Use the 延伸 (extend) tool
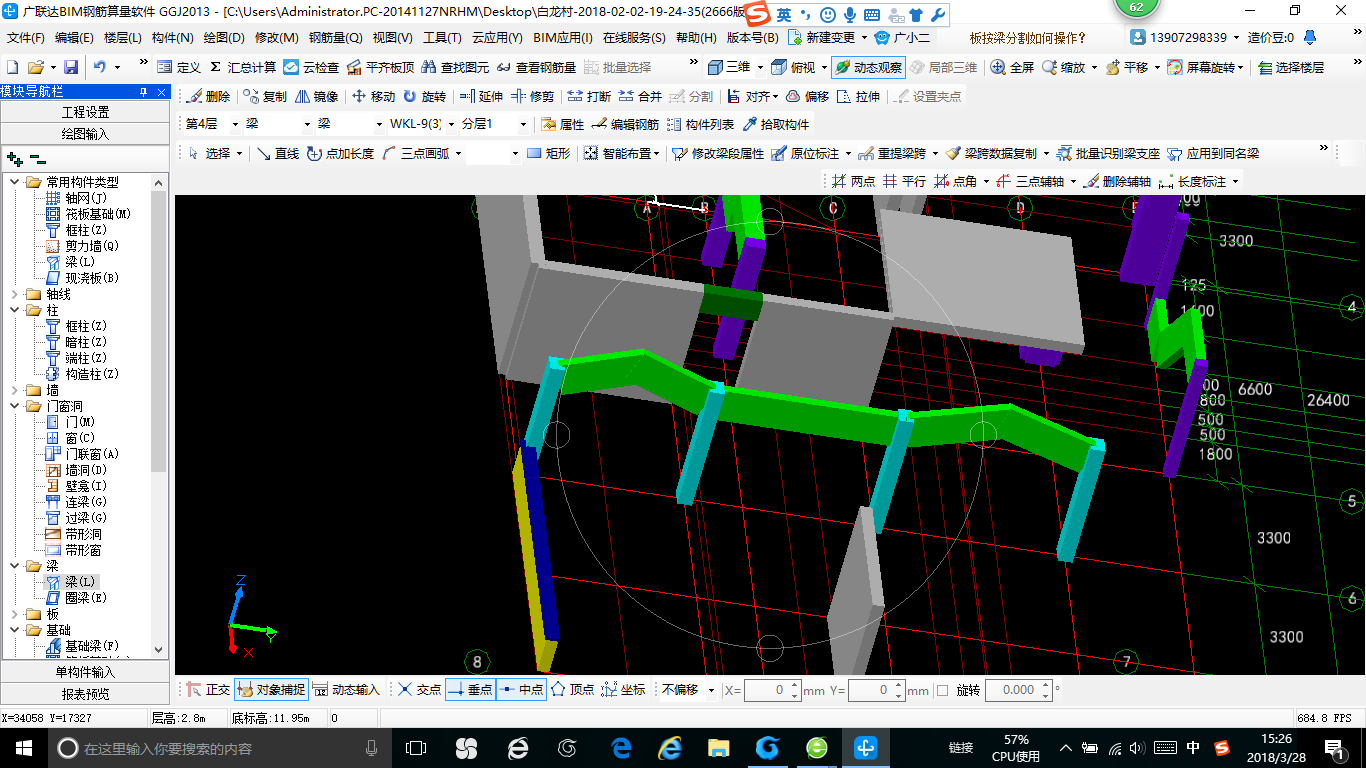The image size is (1366, 768). [481, 97]
